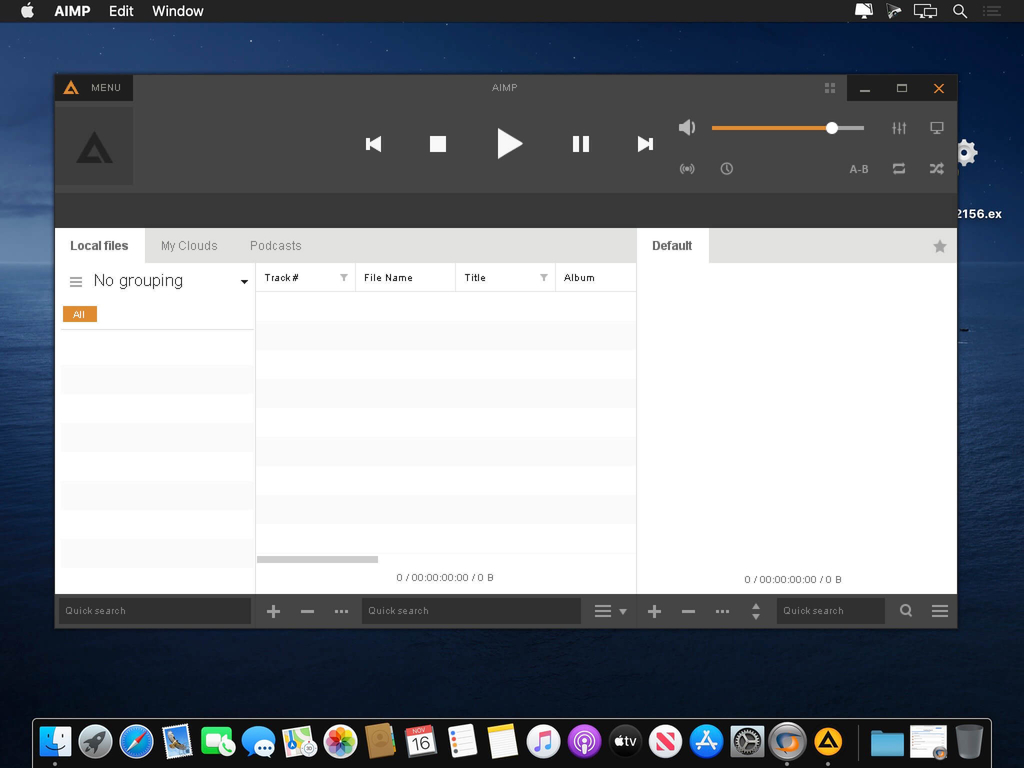Screen dimensions: 1024x768
Task: Click the Play button
Action: point(509,144)
